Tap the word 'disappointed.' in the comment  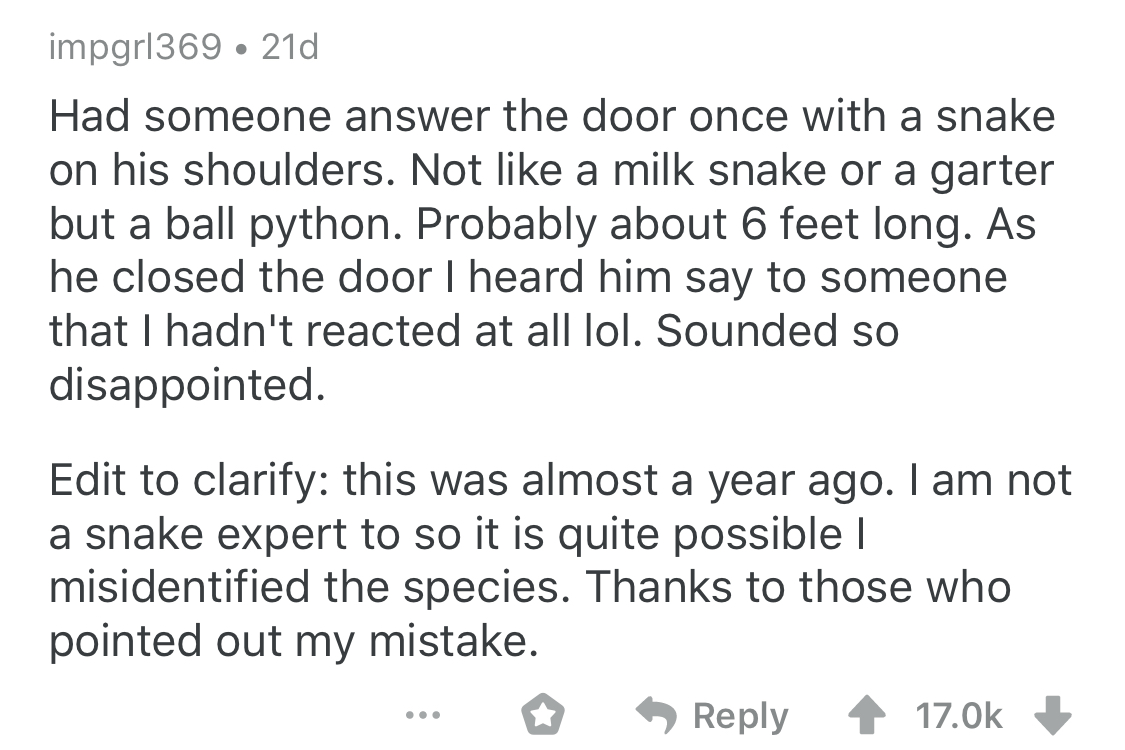pos(187,386)
